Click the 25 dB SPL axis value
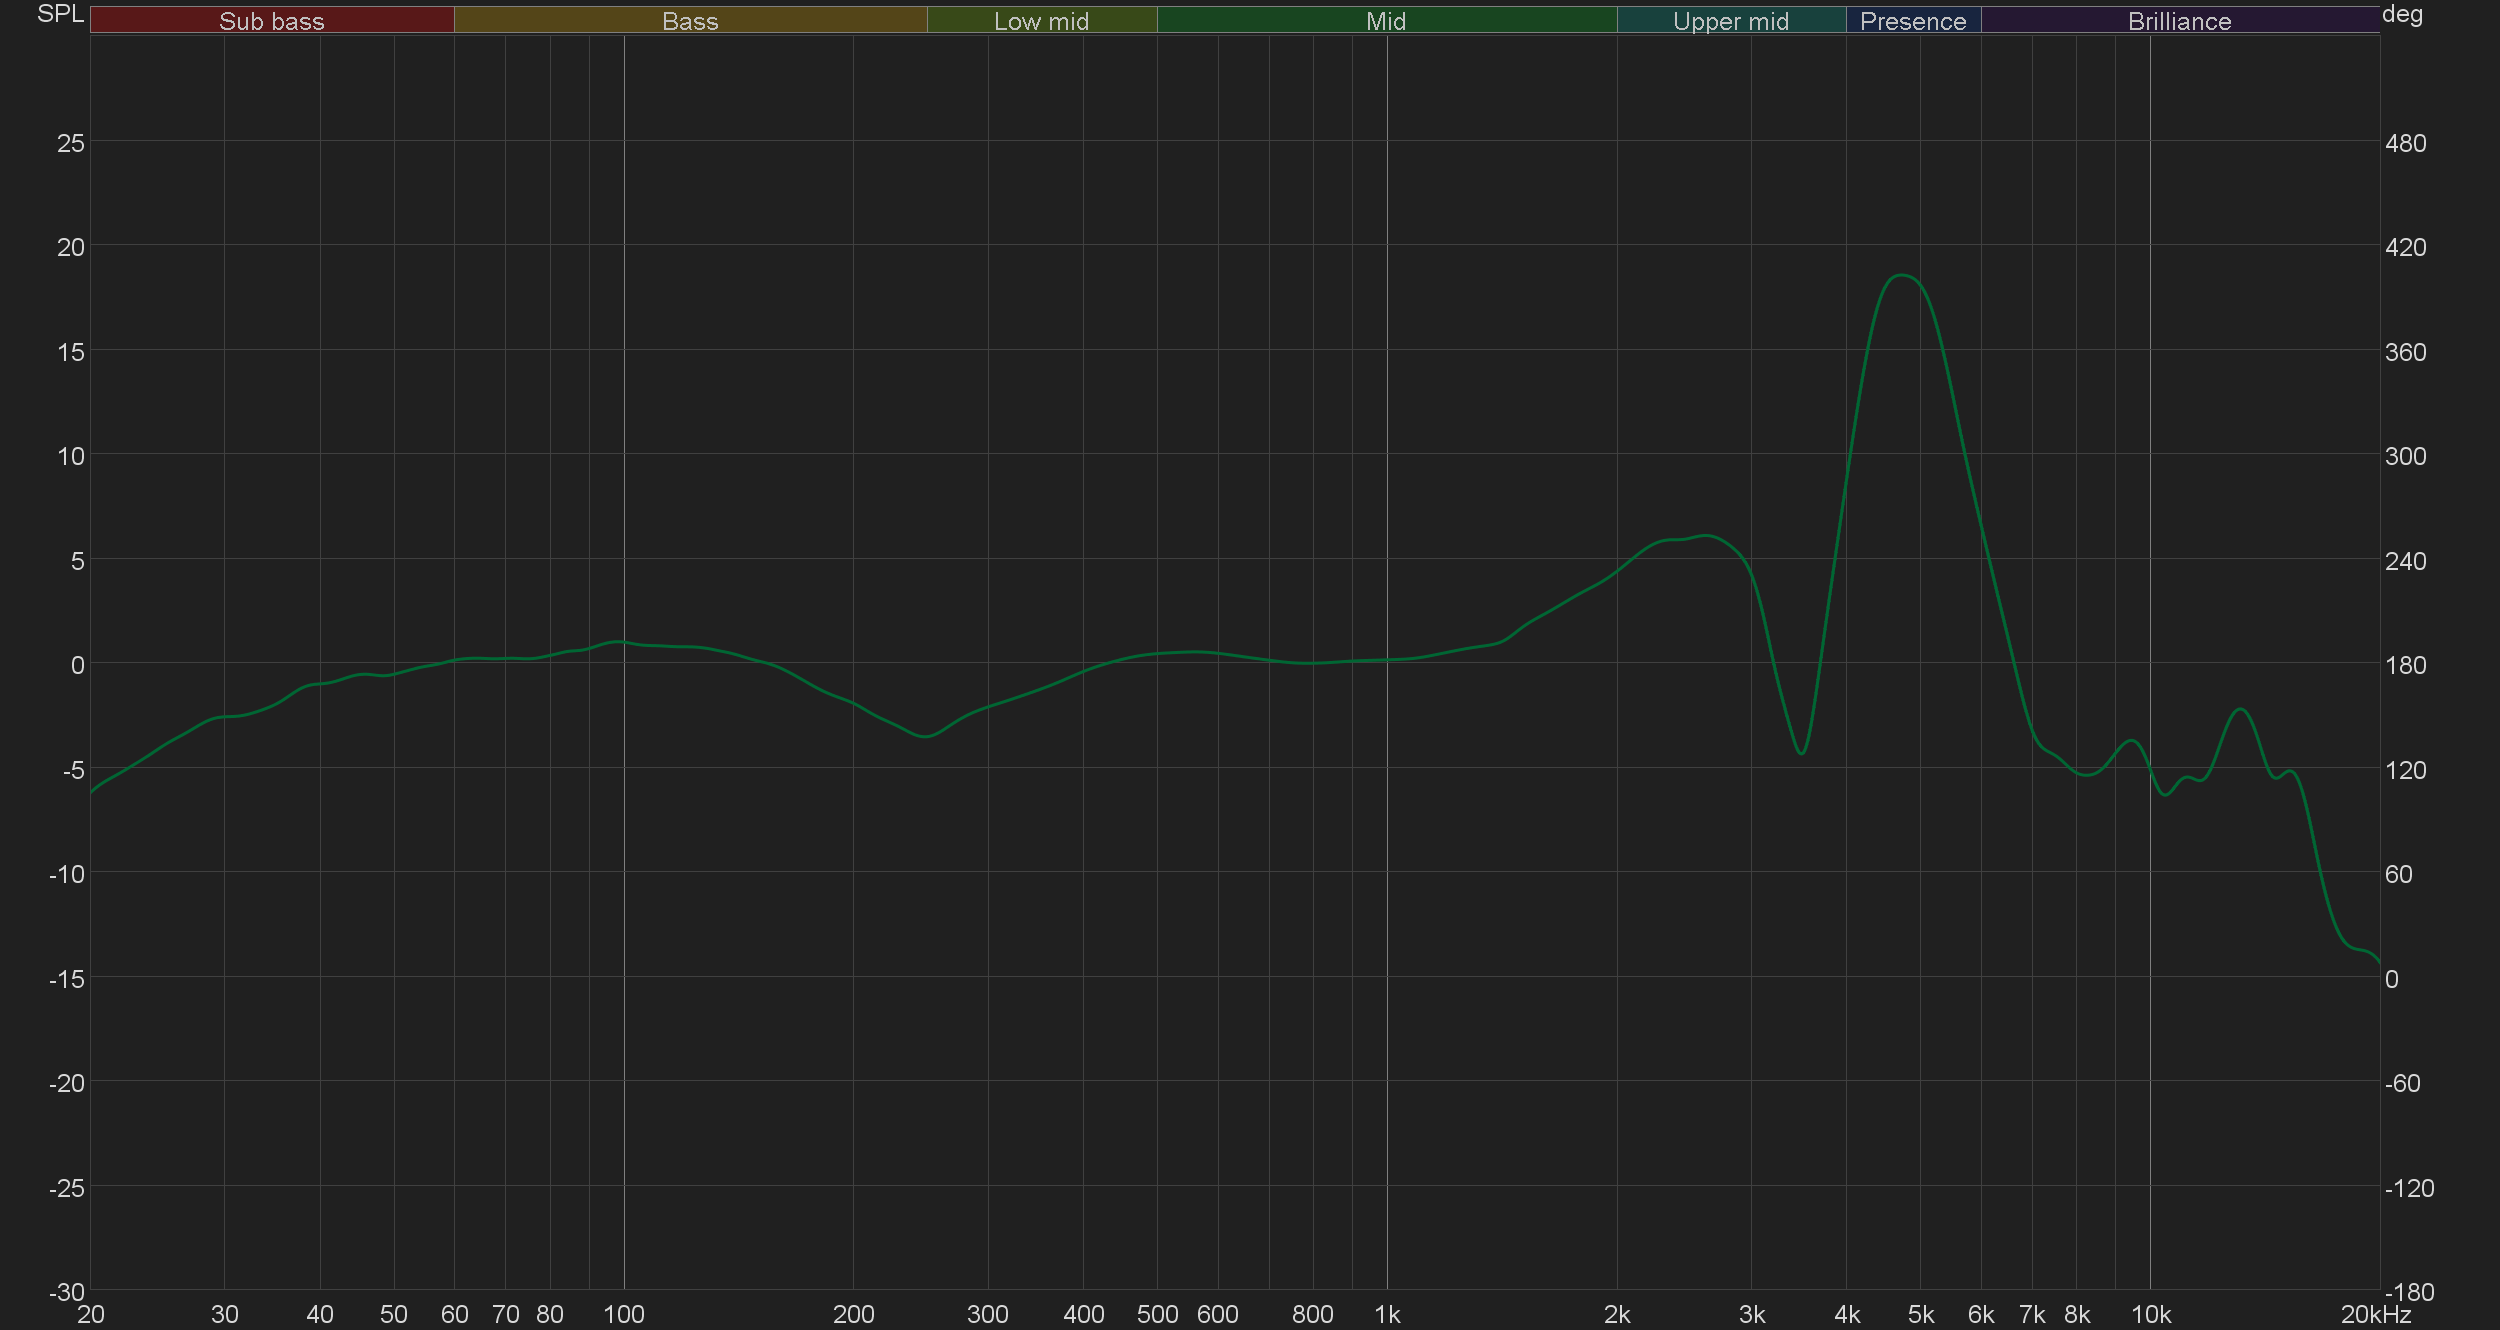 click(x=71, y=143)
